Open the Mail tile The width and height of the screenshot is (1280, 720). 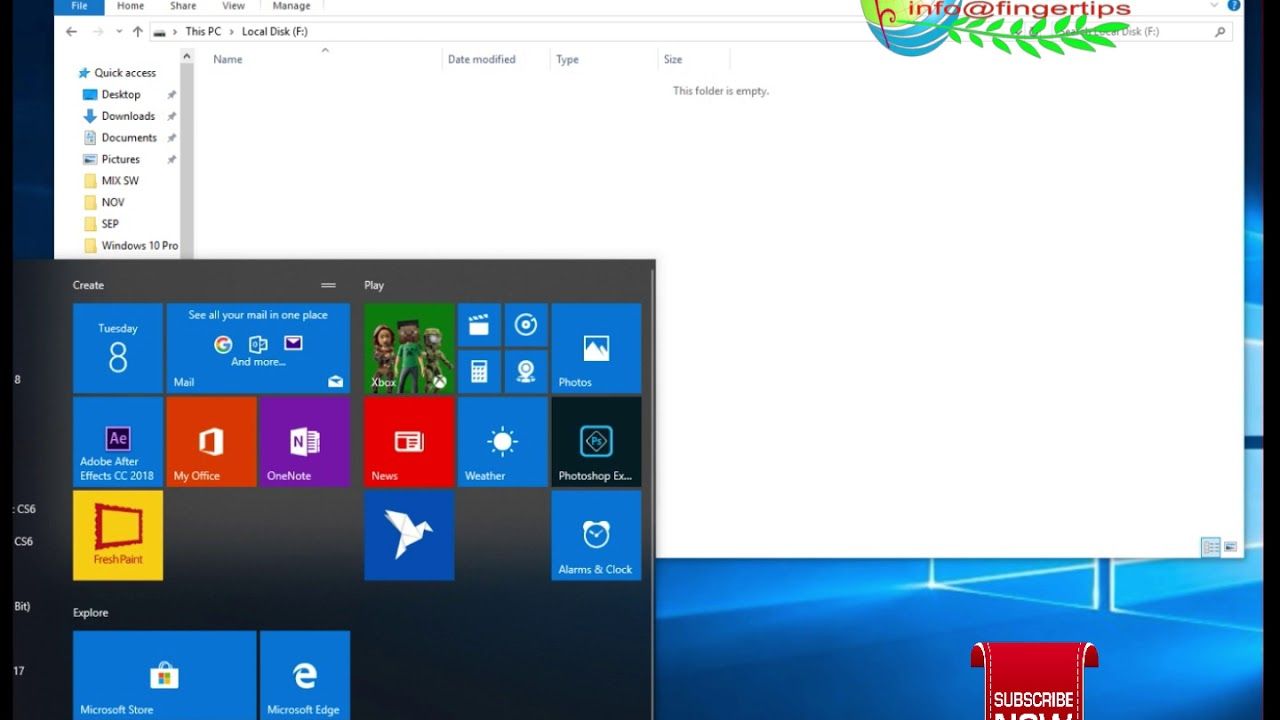tap(258, 348)
